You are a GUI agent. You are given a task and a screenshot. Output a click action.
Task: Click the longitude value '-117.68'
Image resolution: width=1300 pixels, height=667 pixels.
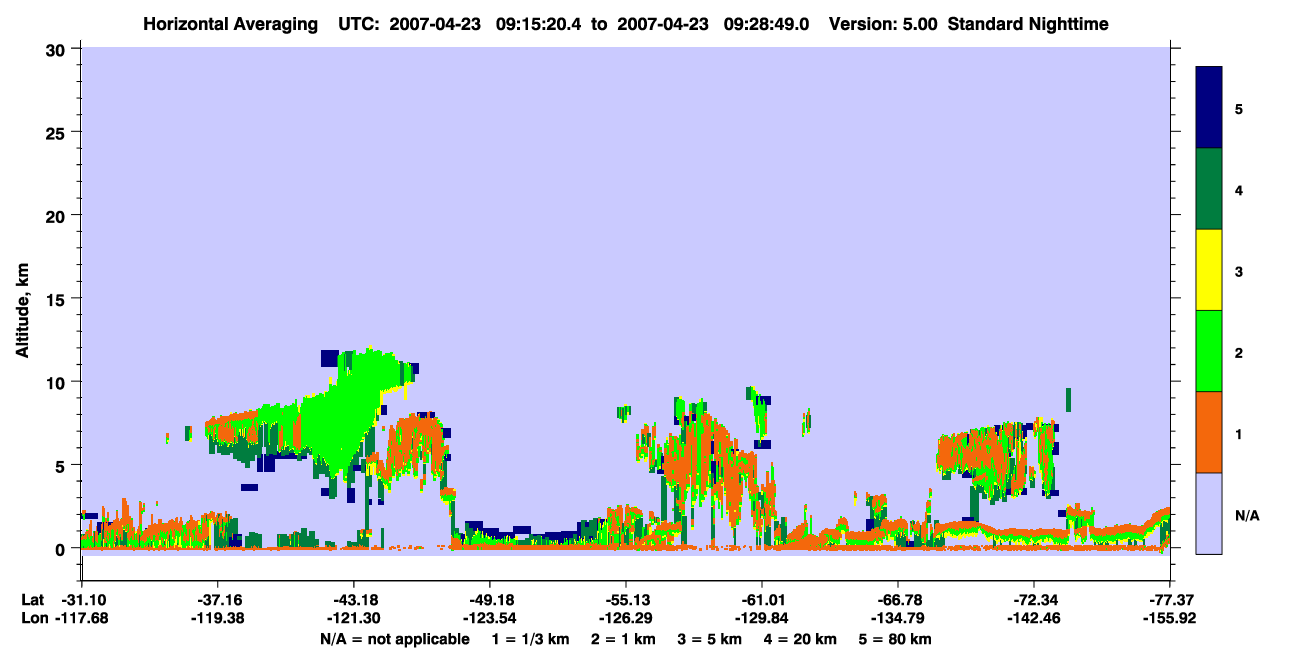click(x=81, y=619)
